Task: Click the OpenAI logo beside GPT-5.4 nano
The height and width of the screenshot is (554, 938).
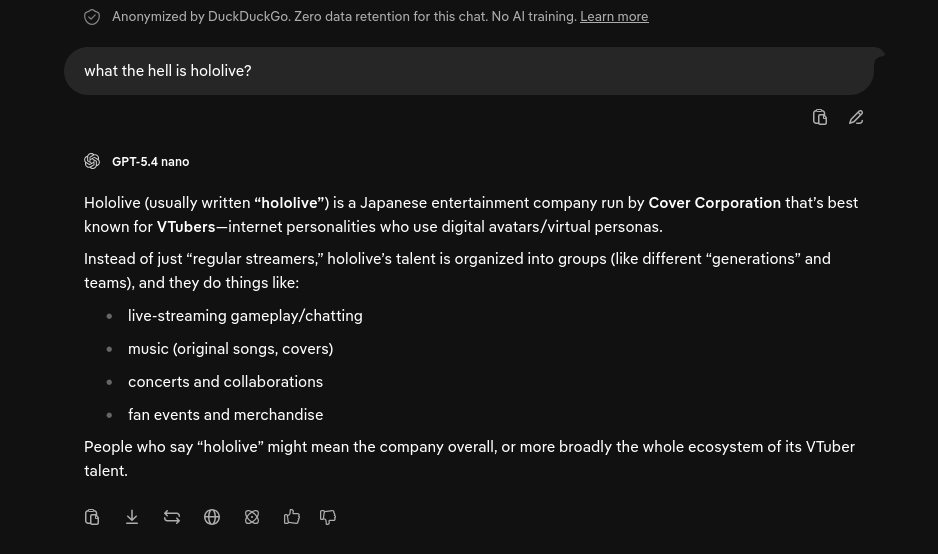Action: point(92,162)
